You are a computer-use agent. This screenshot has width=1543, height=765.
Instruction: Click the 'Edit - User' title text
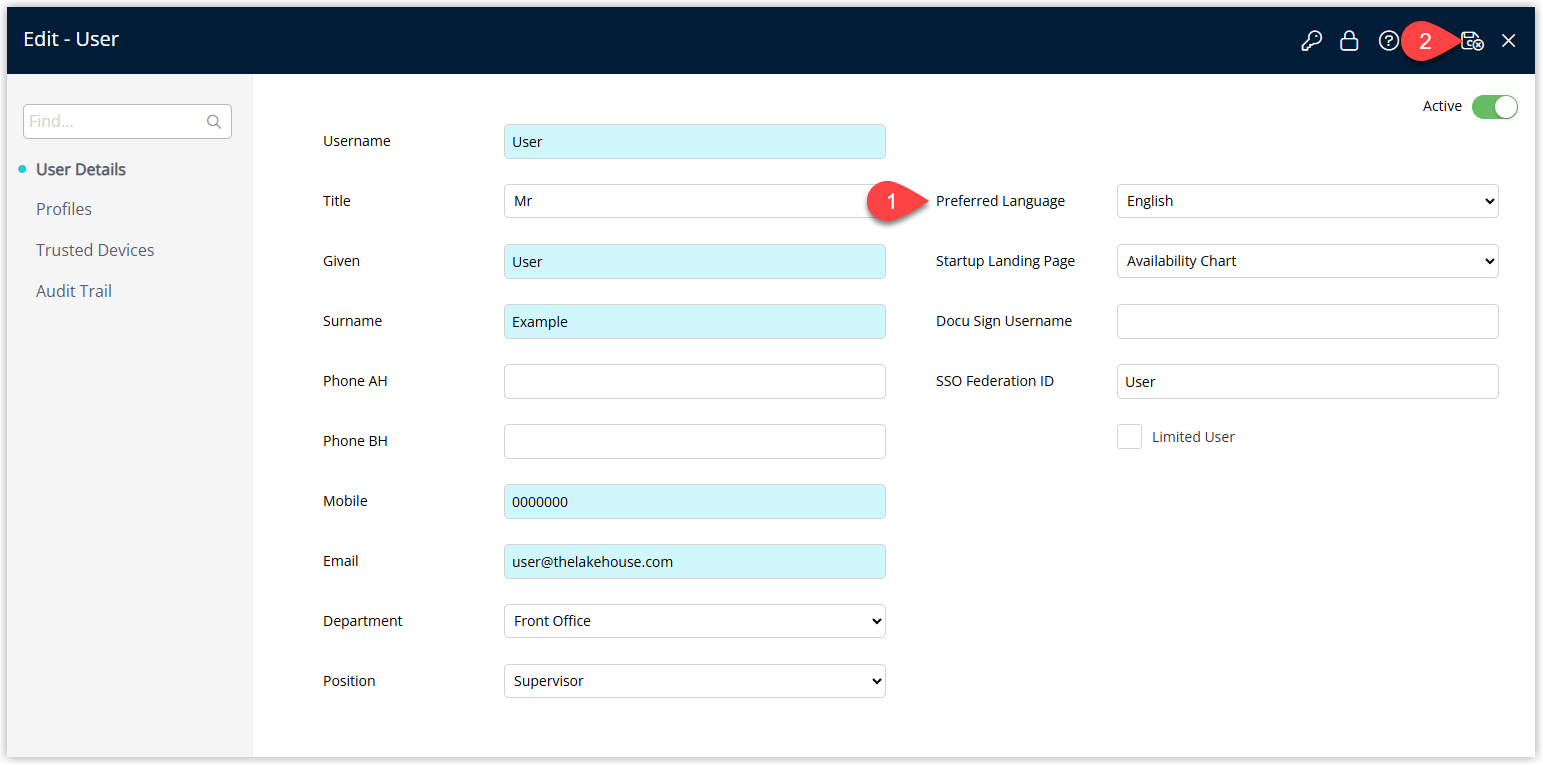[x=71, y=39]
